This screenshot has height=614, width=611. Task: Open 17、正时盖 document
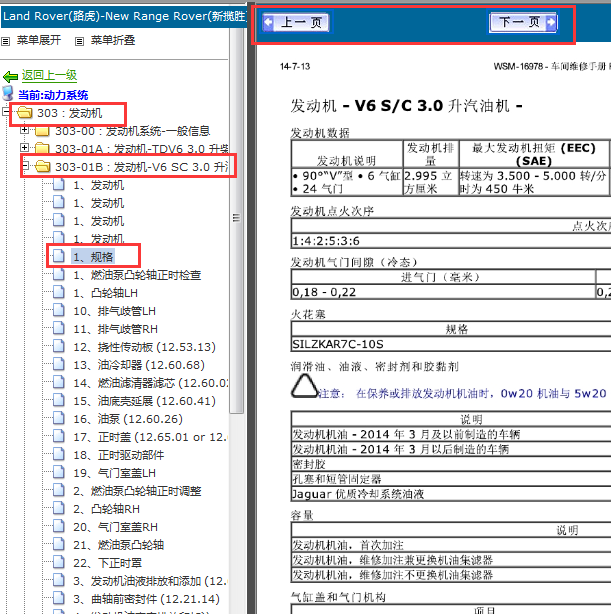(x=151, y=437)
